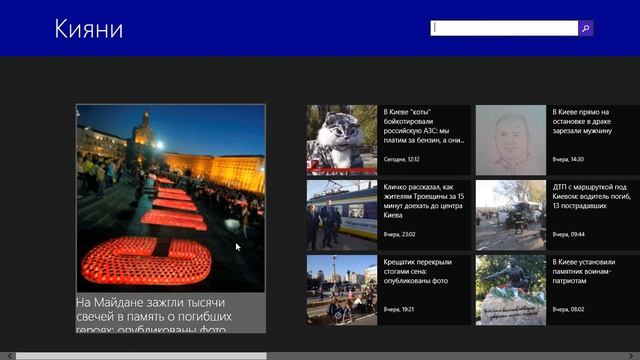Open the minibus crash thumbnail

pos(511,215)
